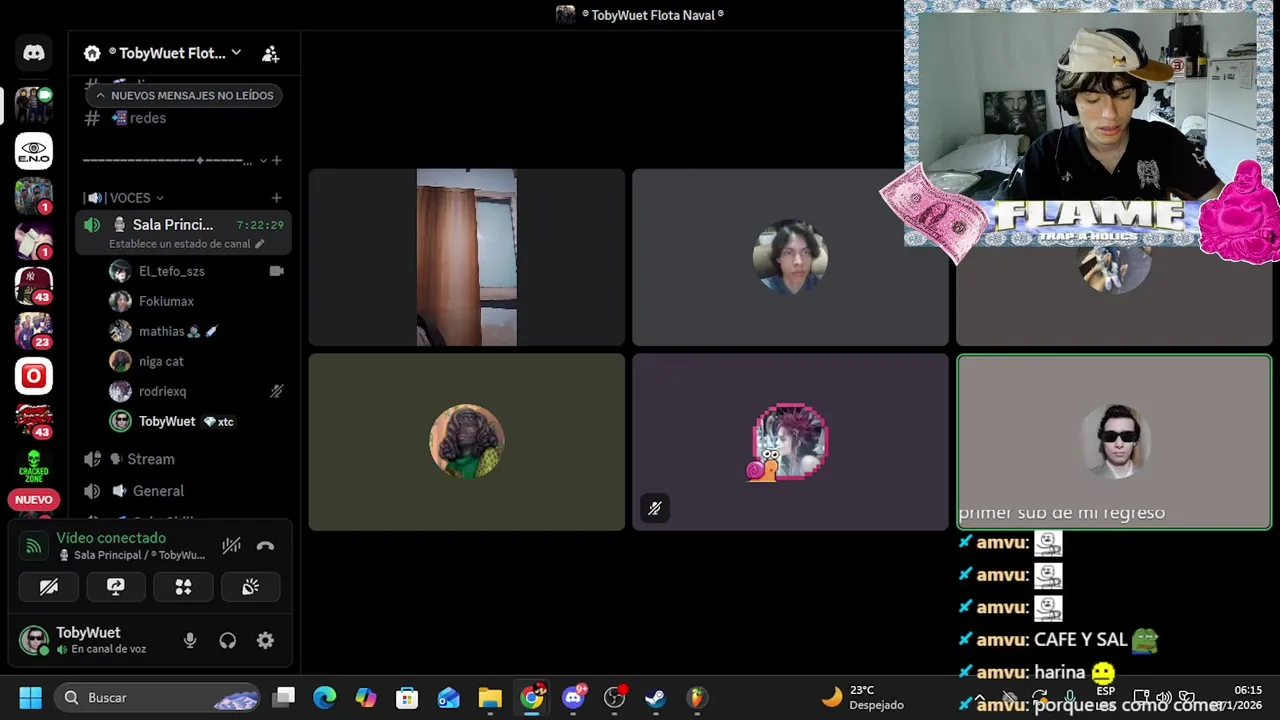Open Microsoft Store from taskbar

point(407,697)
